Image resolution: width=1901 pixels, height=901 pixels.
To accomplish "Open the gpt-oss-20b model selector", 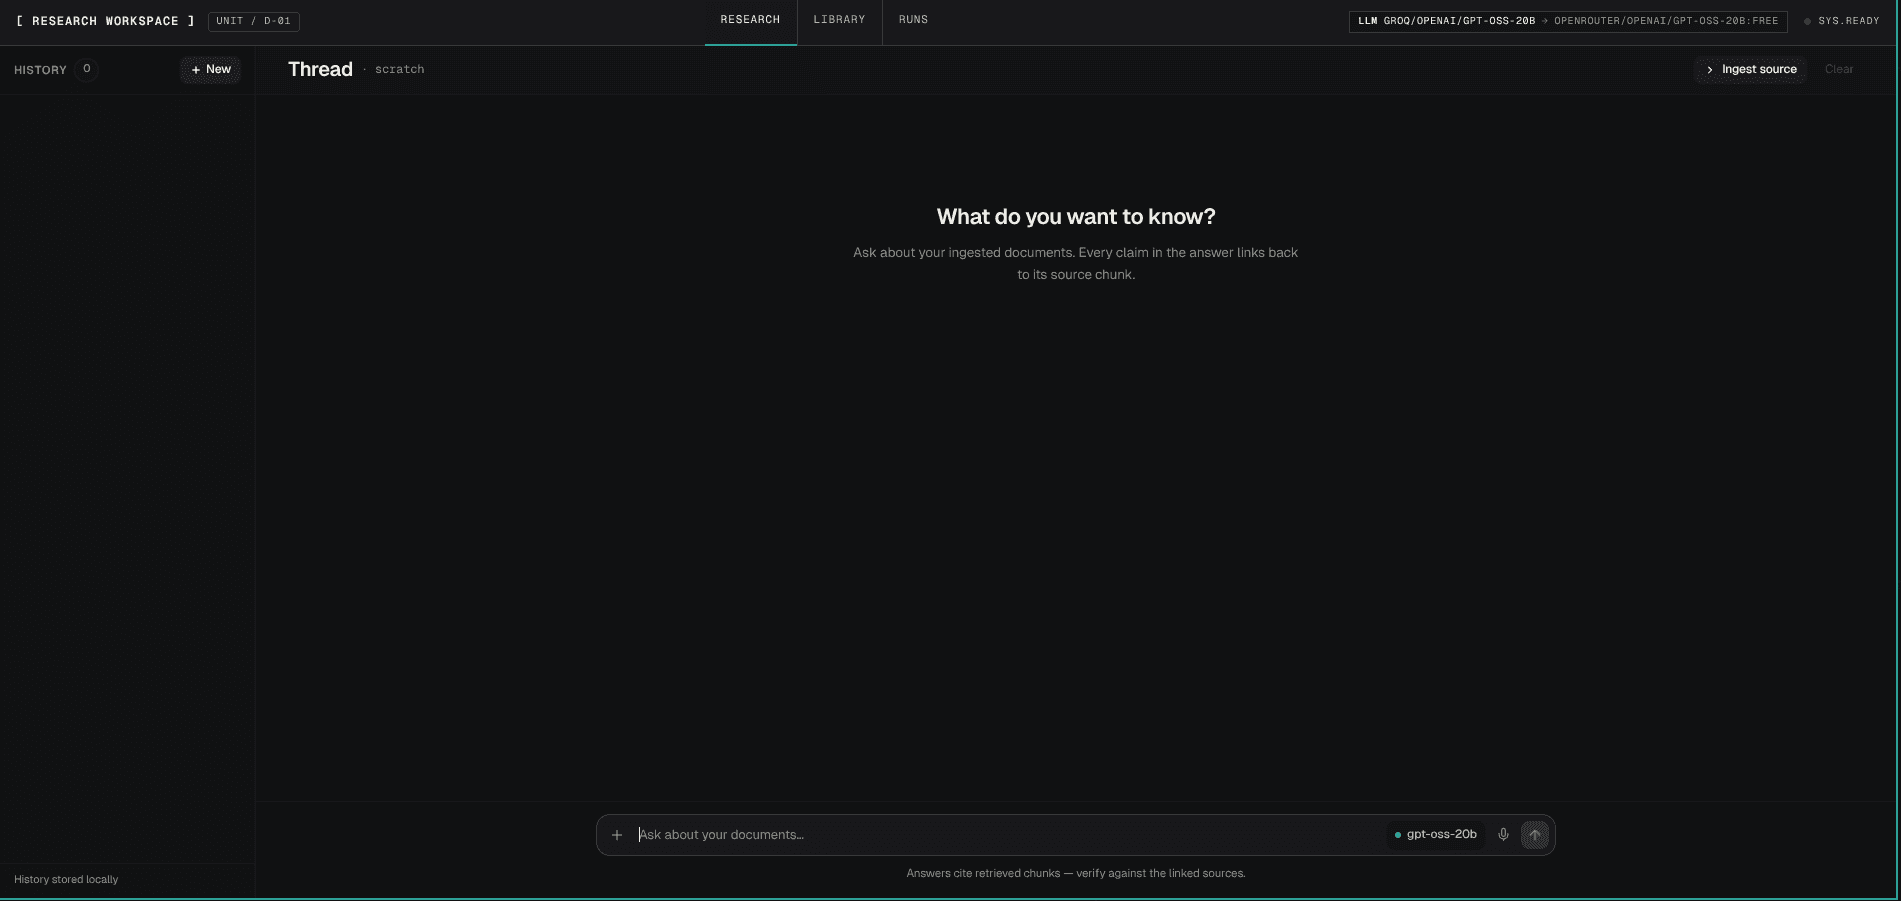I will 1436,835.
